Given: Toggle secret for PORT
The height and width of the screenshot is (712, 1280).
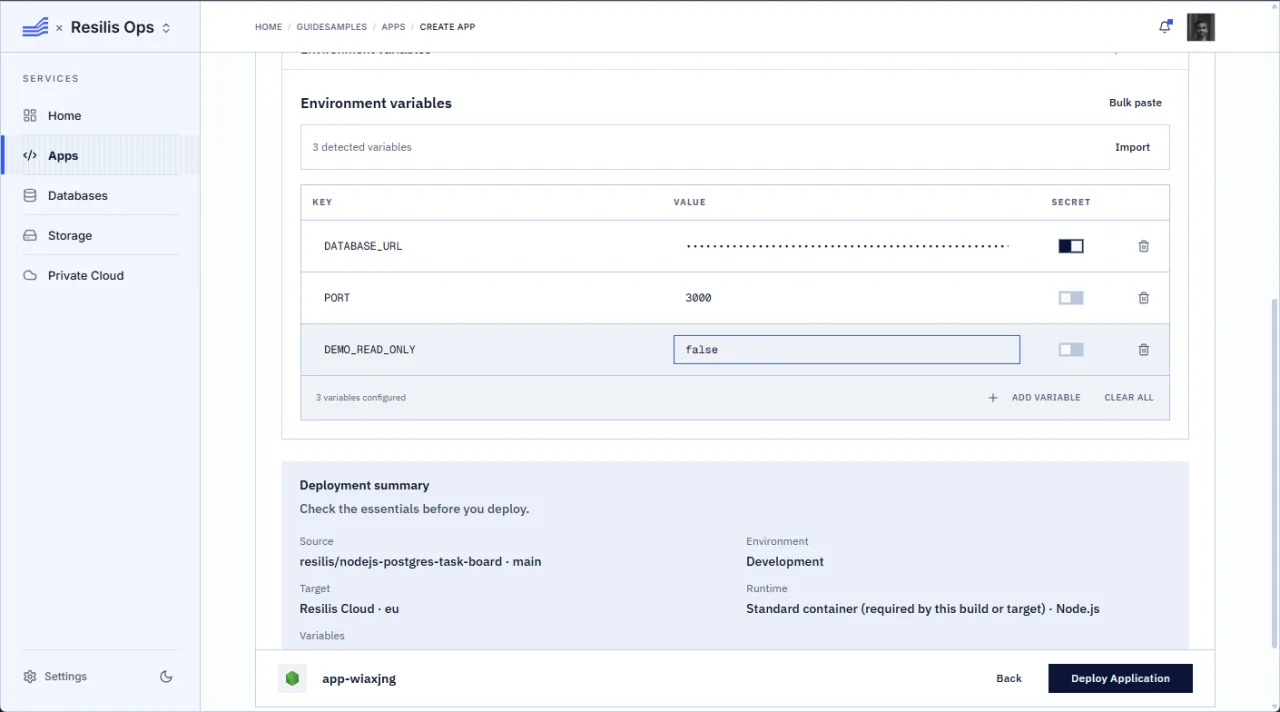Looking at the screenshot, I should (x=1071, y=298).
